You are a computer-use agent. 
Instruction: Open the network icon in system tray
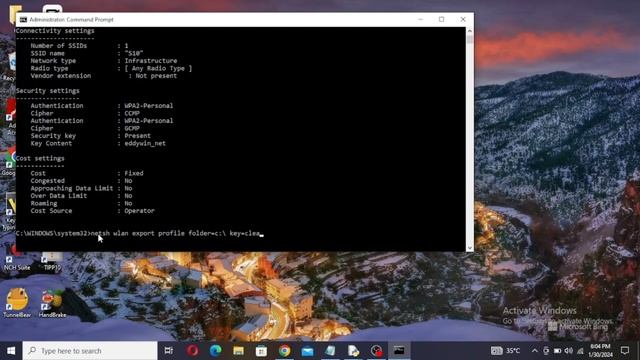click(x=580, y=351)
